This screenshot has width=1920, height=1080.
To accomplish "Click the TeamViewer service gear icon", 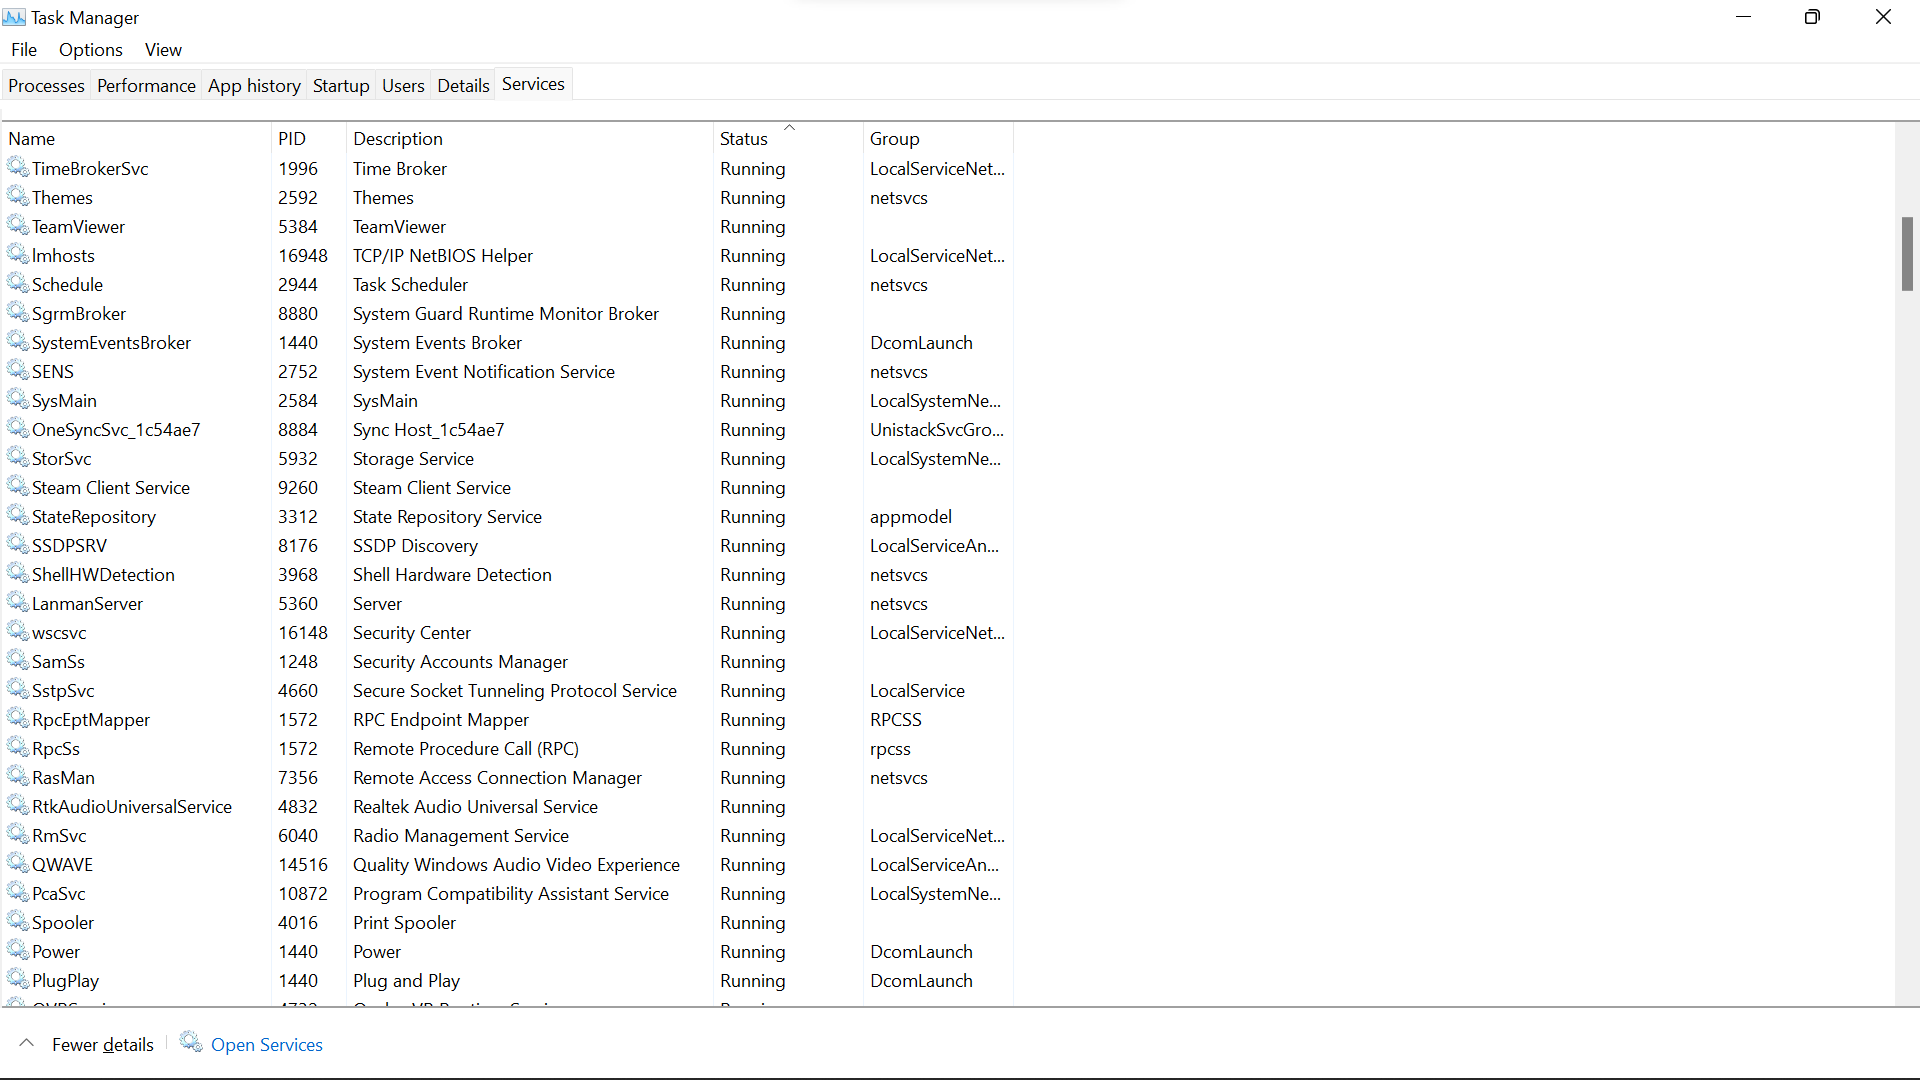I will (18, 225).
